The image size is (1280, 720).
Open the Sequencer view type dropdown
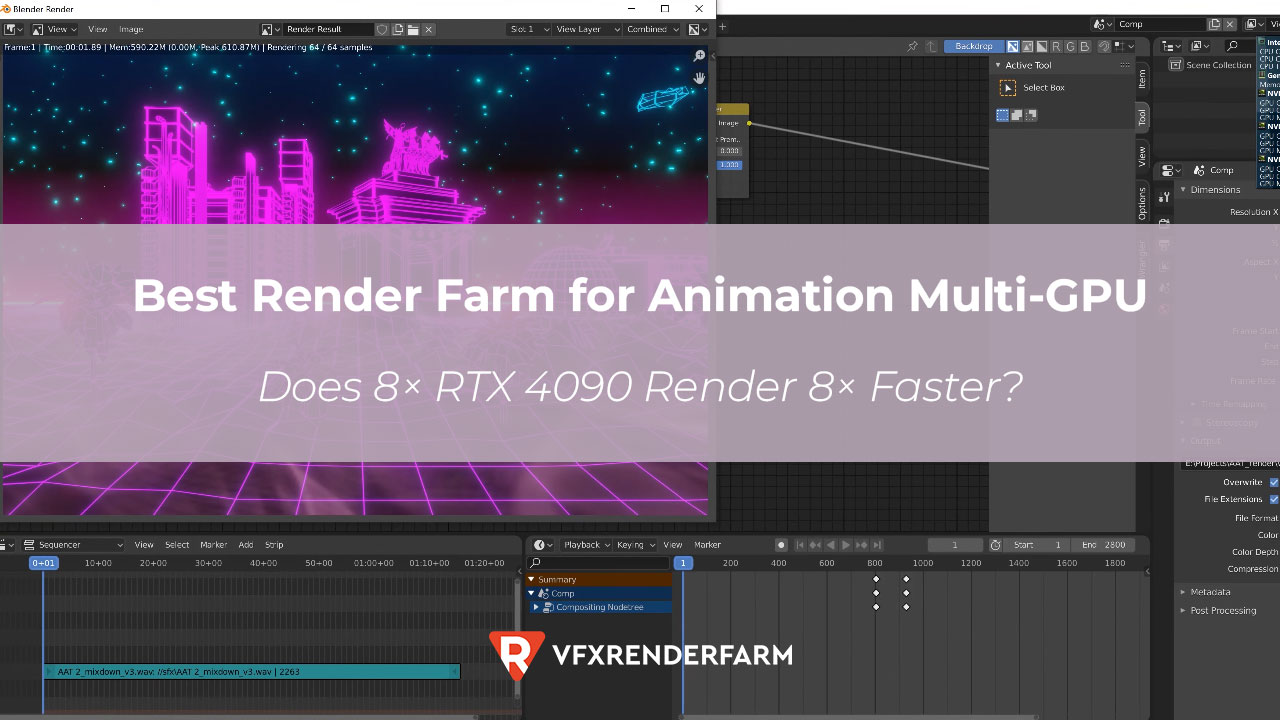coord(73,545)
